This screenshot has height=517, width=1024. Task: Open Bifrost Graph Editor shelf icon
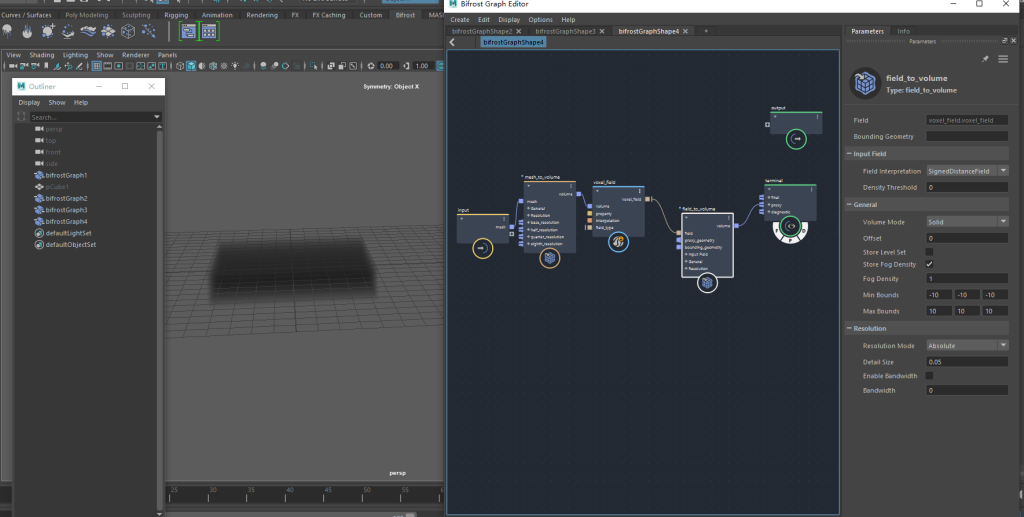[189, 31]
